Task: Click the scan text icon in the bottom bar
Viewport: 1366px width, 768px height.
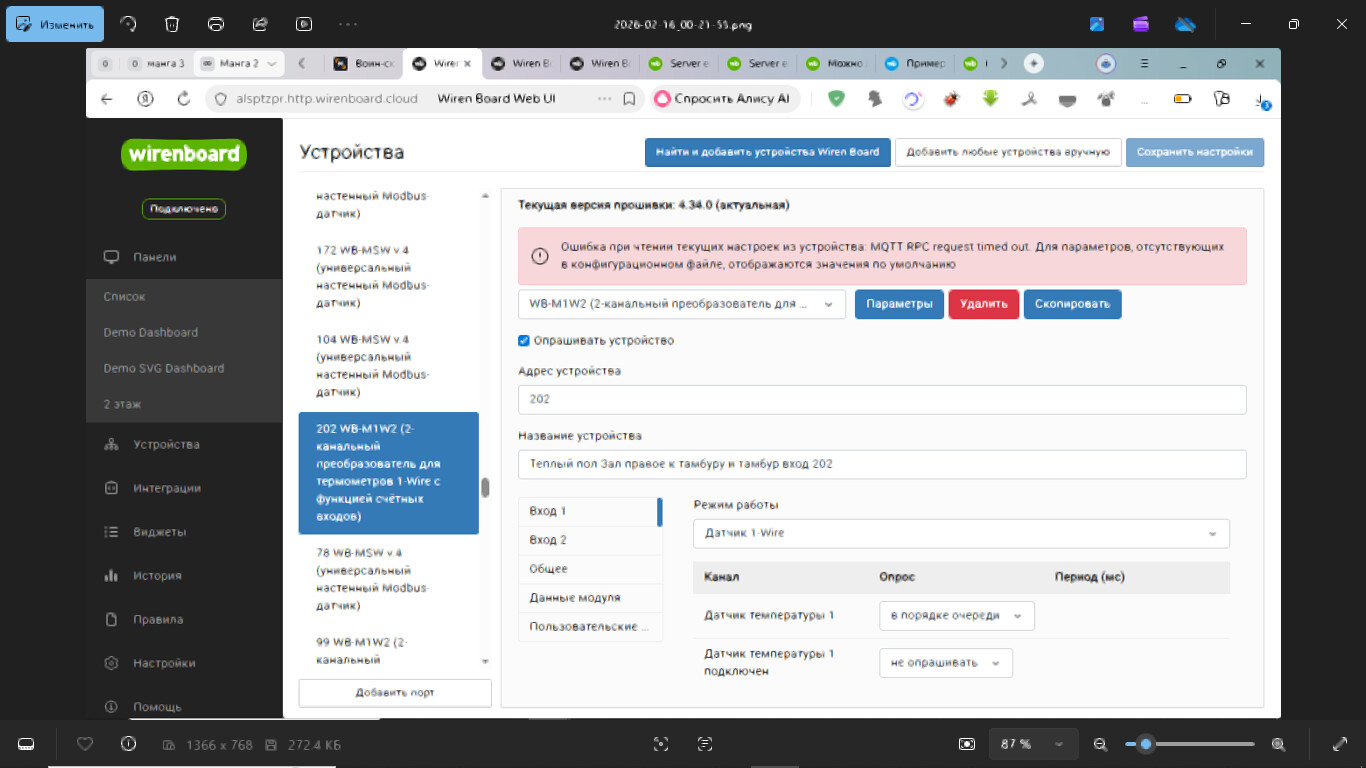Action: (x=705, y=744)
